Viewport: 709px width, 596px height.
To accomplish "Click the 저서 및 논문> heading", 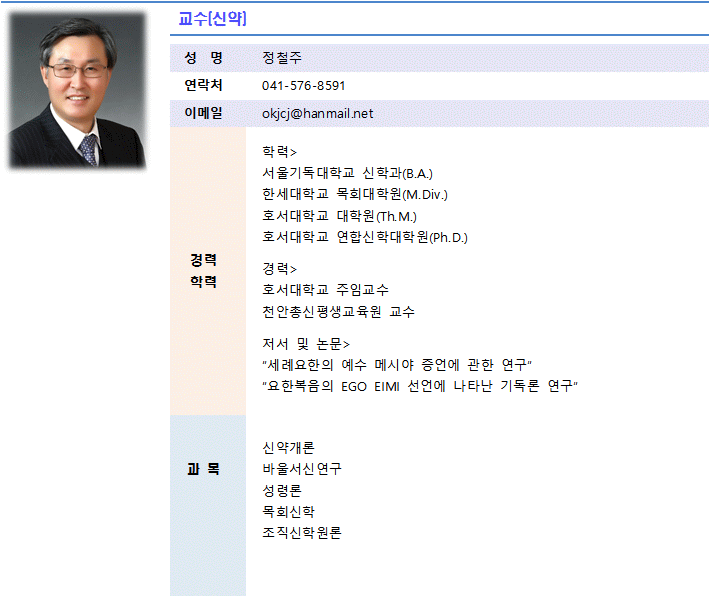I will [x=306, y=344].
